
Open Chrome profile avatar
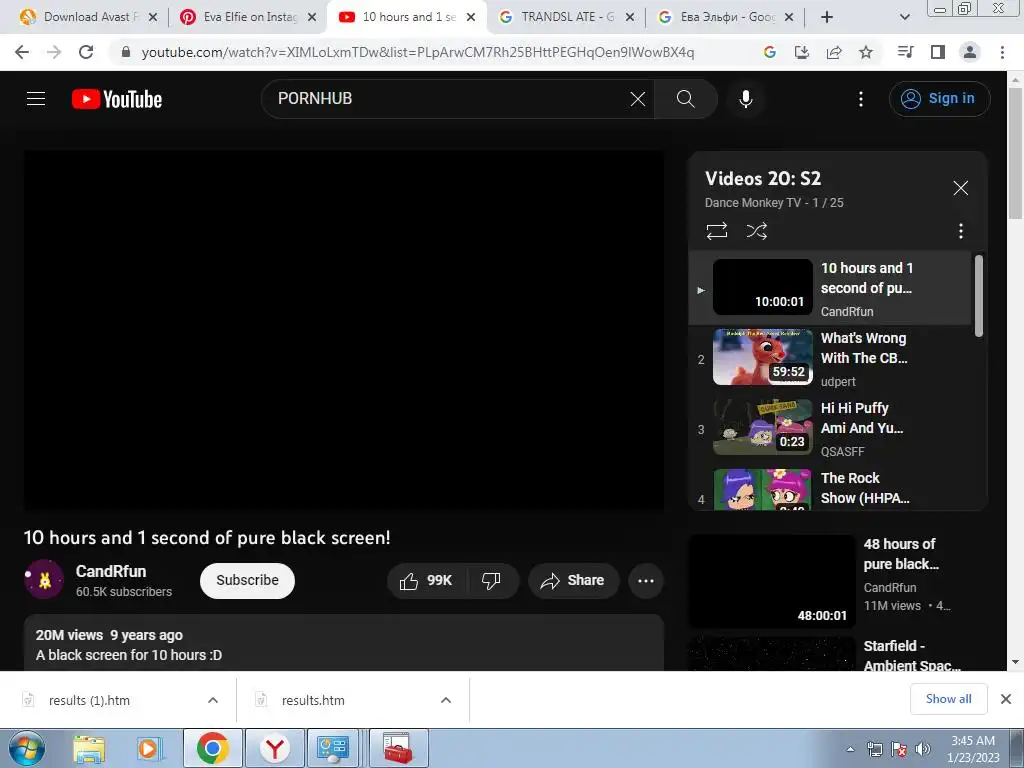click(970, 52)
